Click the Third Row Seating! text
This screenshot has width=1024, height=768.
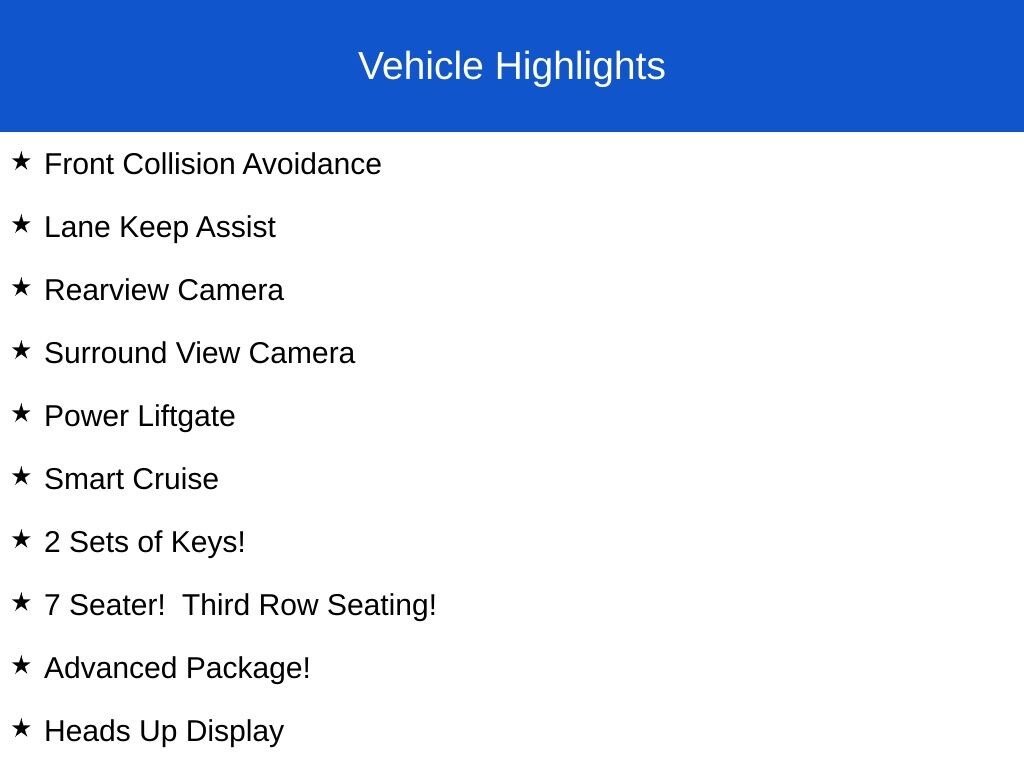[x=309, y=605]
